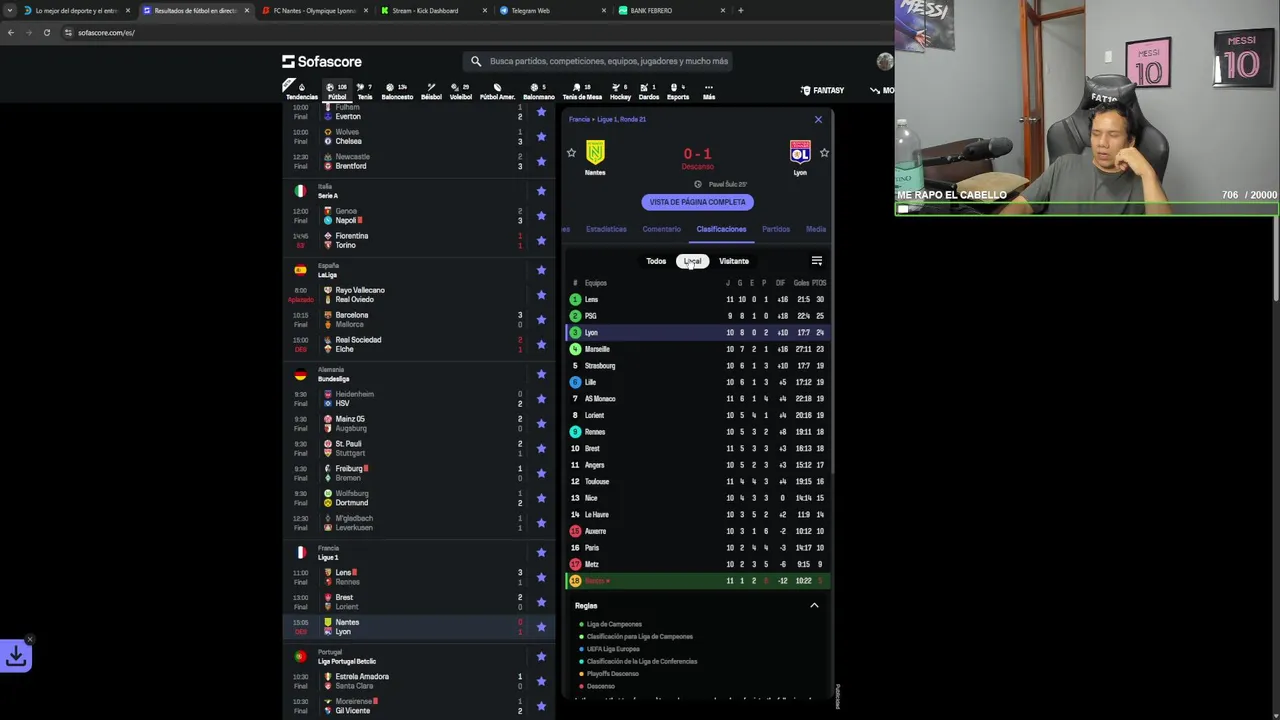Click the Sofascore logo
Viewport: 1280px width, 720px height.
tap(321, 61)
